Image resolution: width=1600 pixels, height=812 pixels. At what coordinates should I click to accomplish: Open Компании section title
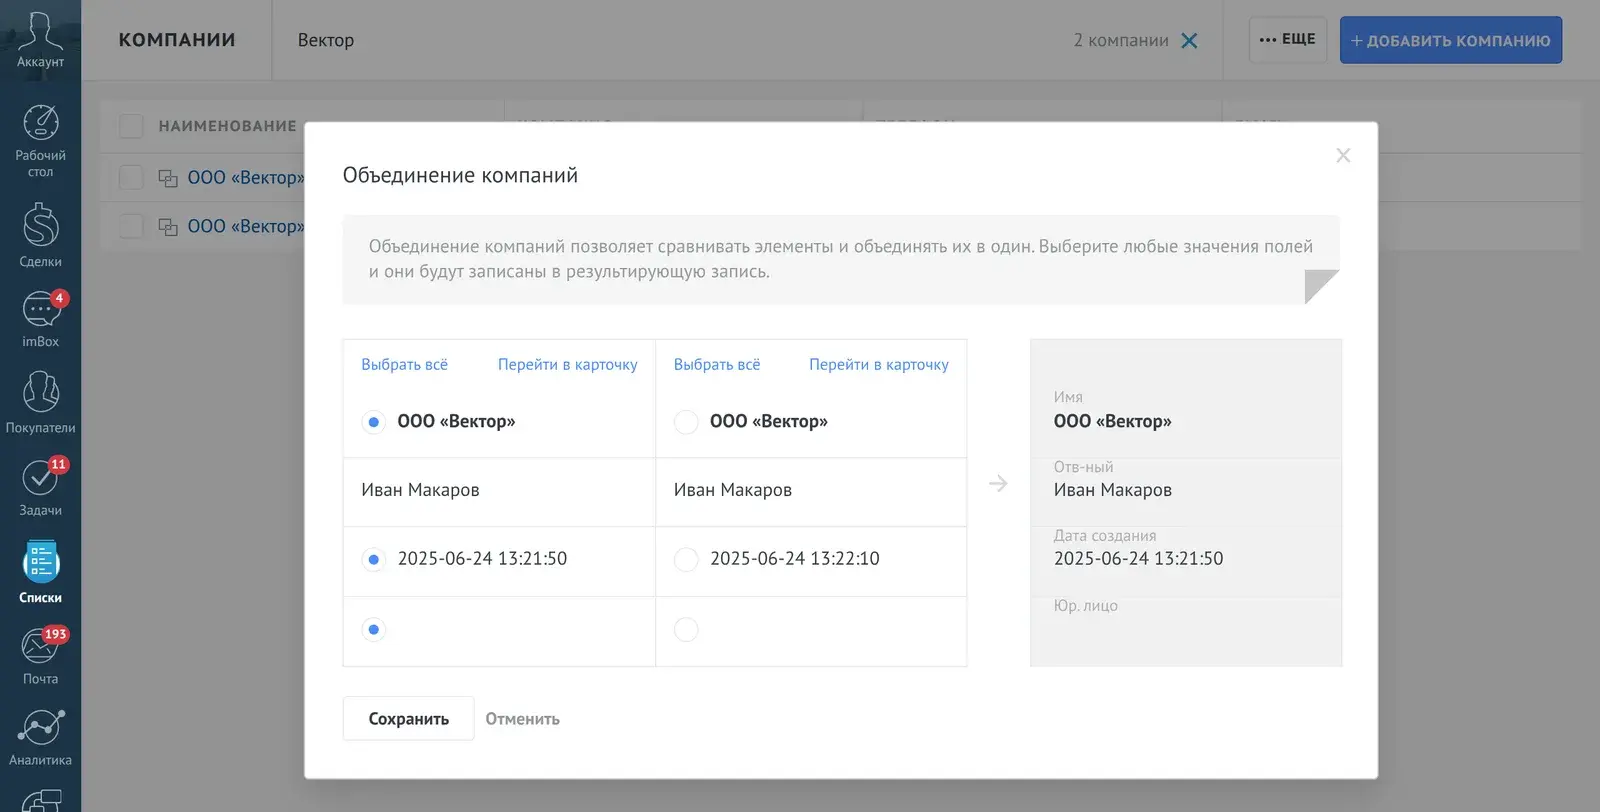[x=177, y=40]
